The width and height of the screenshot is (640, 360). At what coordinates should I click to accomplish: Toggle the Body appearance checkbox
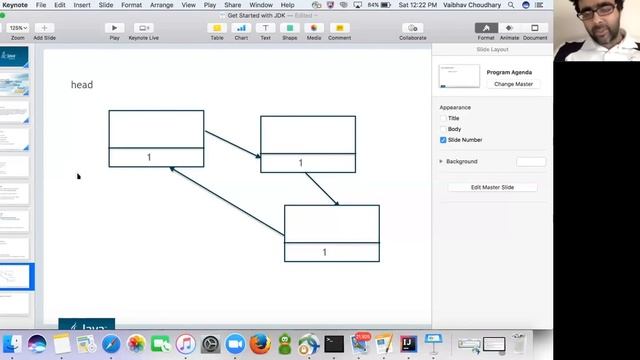(443, 129)
